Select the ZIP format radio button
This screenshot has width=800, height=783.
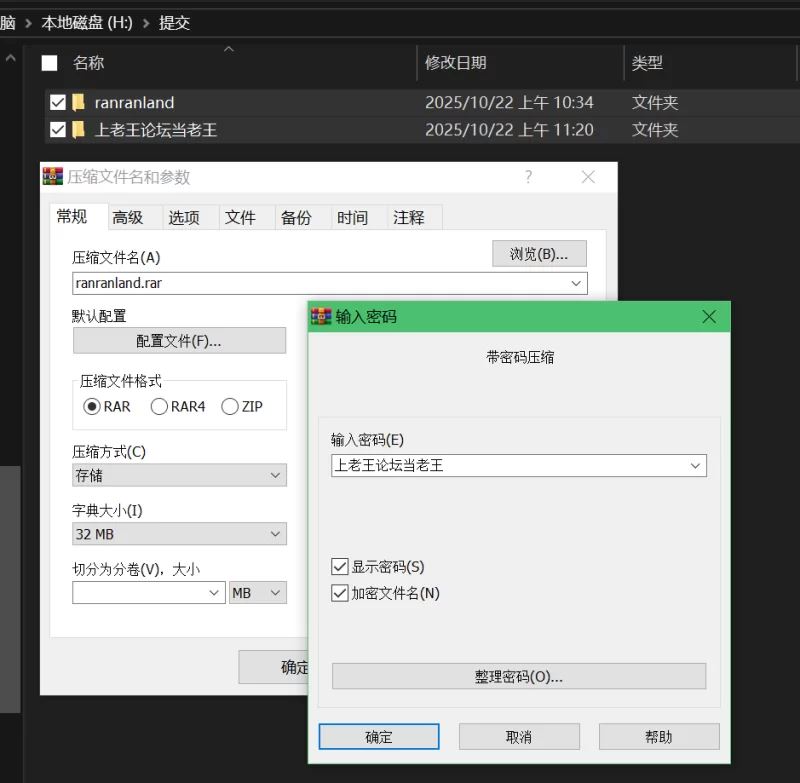230,407
